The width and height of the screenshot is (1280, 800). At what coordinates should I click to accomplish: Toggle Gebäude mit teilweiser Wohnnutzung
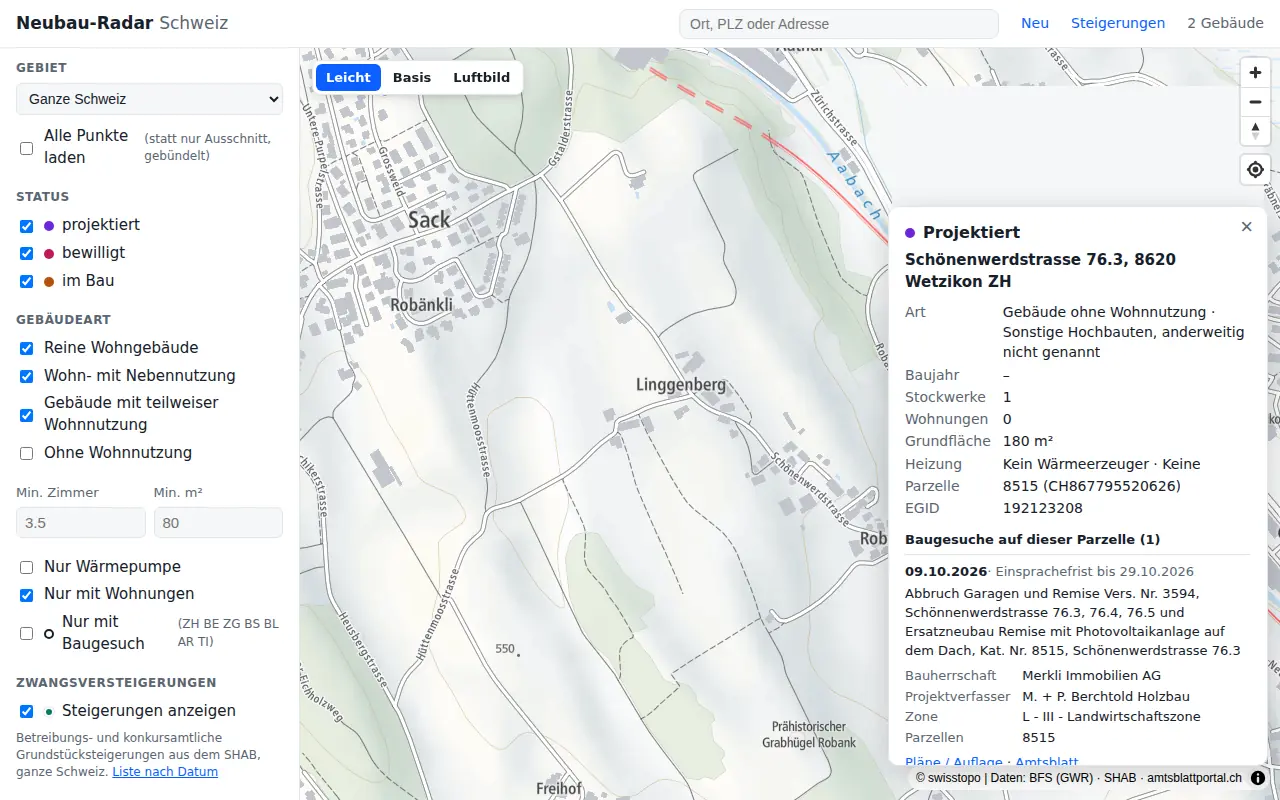coord(27,415)
